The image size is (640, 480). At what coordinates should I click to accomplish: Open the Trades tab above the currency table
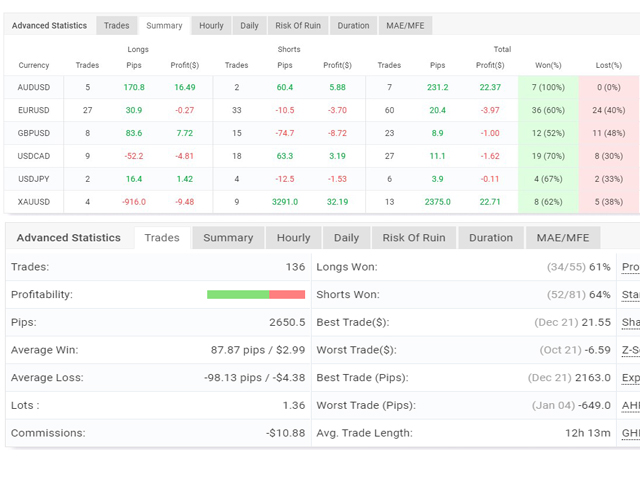click(117, 25)
